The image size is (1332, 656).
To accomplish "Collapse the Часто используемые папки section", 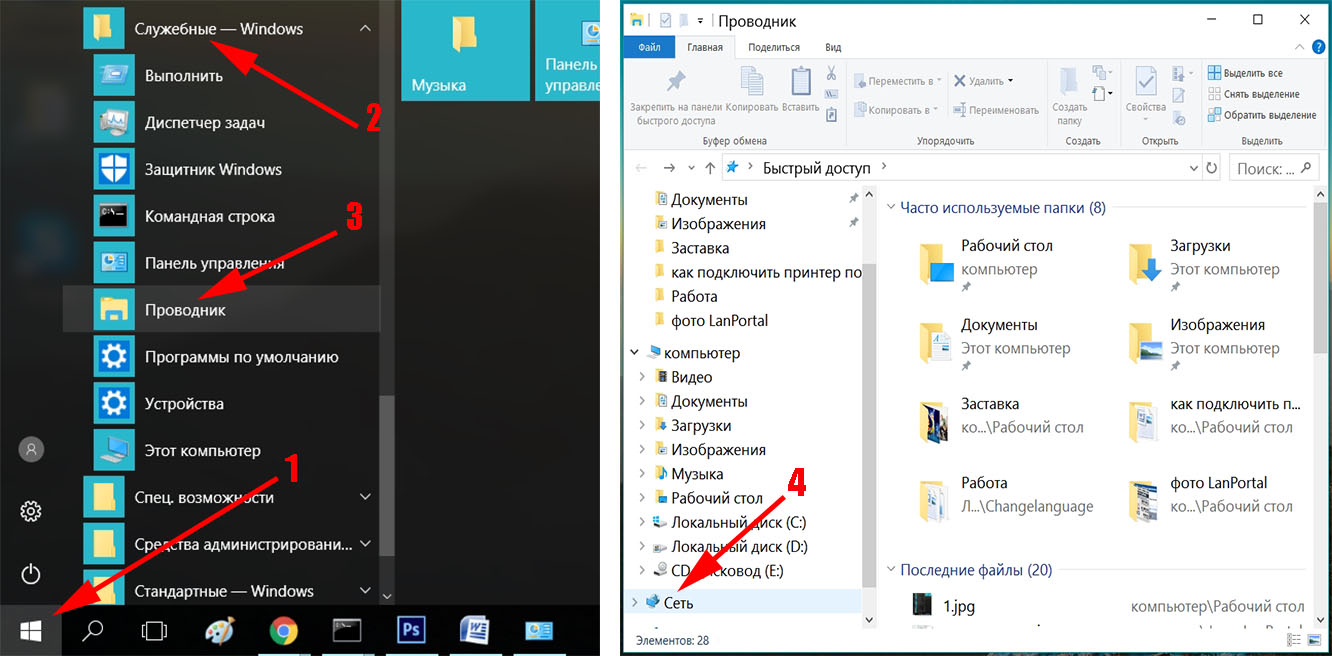I will click(x=890, y=208).
